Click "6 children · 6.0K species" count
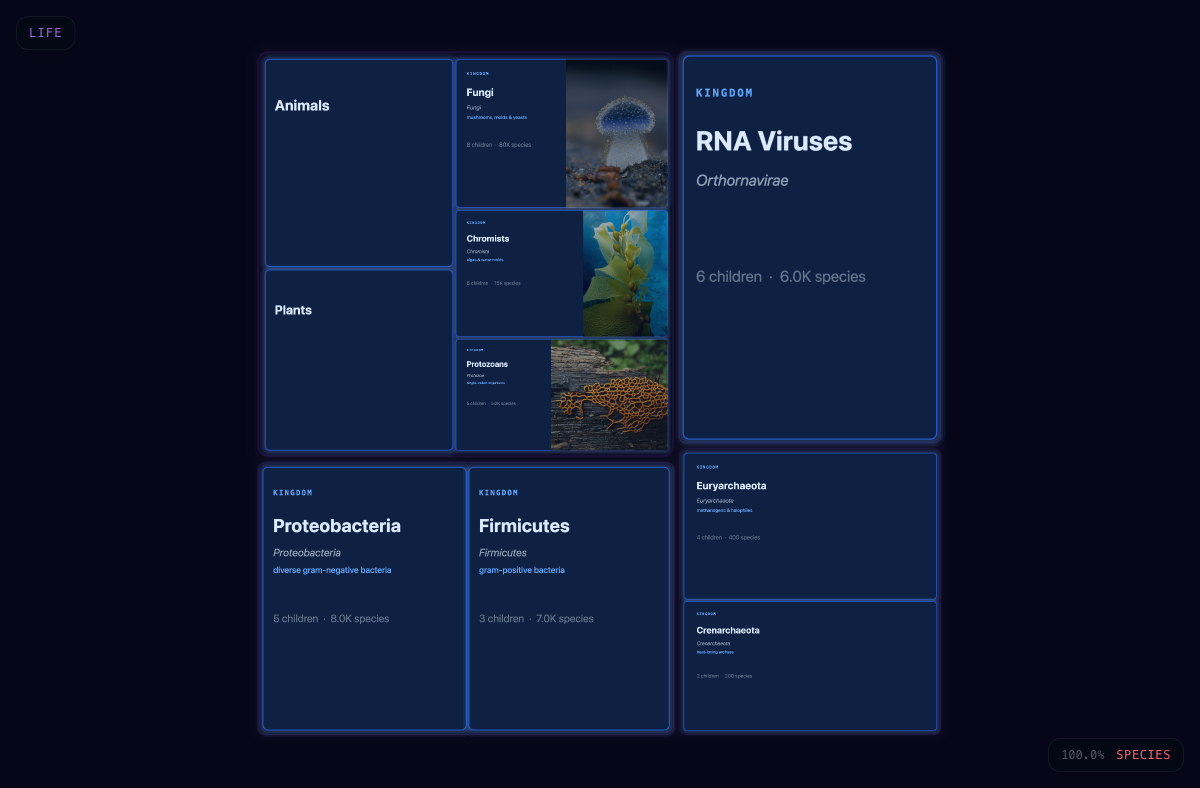The image size is (1200, 788). [x=780, y=277]
